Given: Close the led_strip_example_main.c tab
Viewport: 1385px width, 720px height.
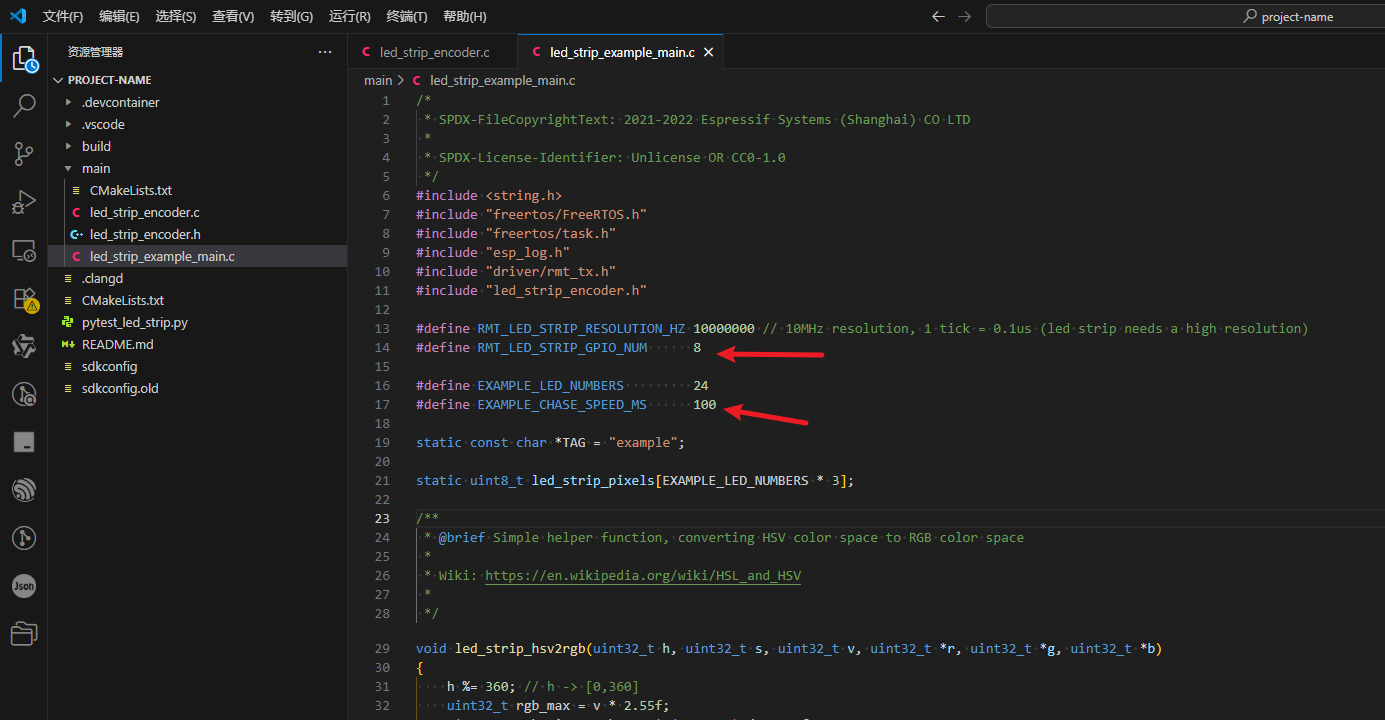Looking at the screenshot, I should 708,52.
